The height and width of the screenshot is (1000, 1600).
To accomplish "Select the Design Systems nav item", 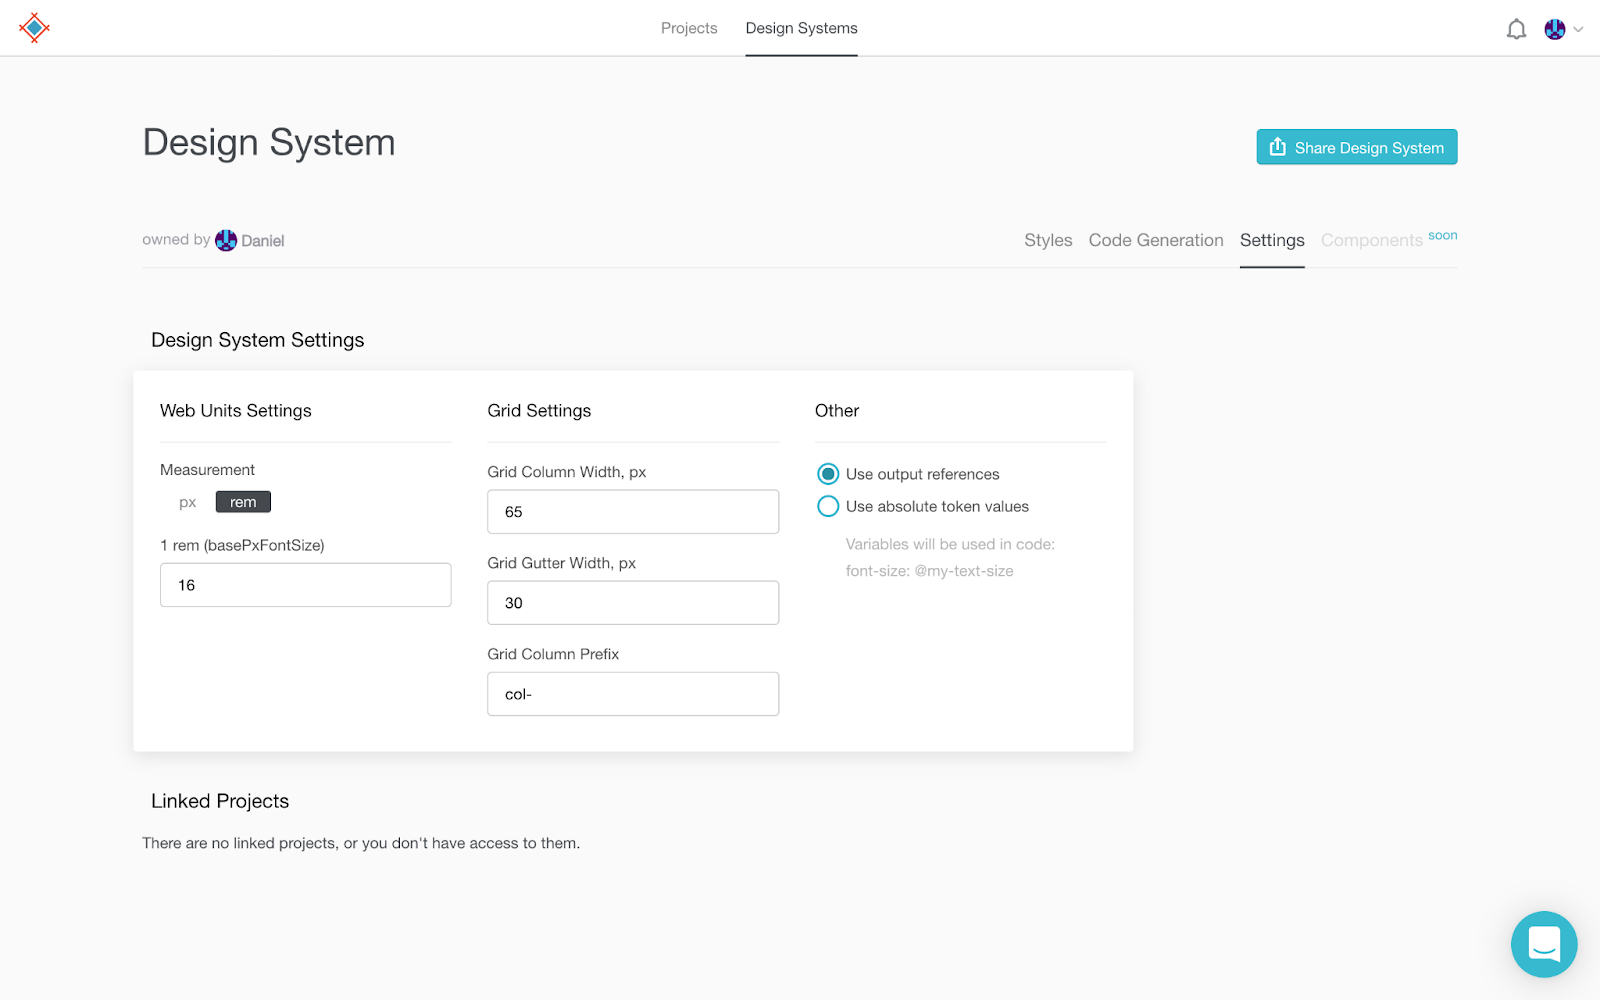I will (801, 28).
